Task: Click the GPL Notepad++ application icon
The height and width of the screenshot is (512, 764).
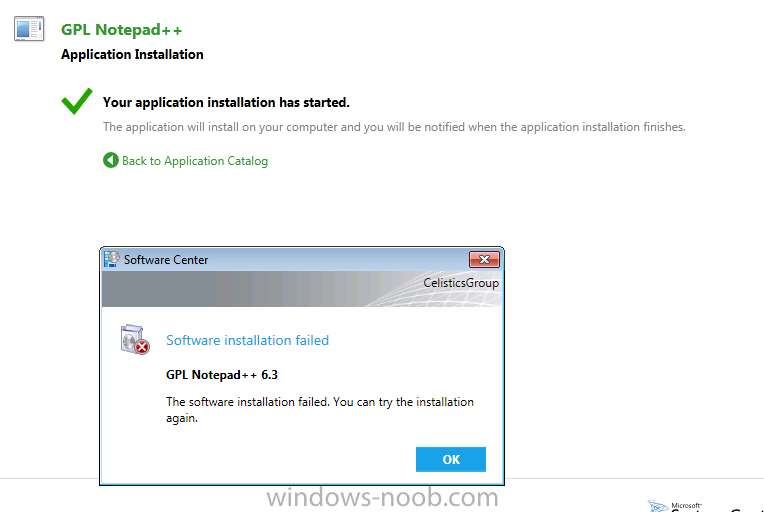Action: point(29,28)
